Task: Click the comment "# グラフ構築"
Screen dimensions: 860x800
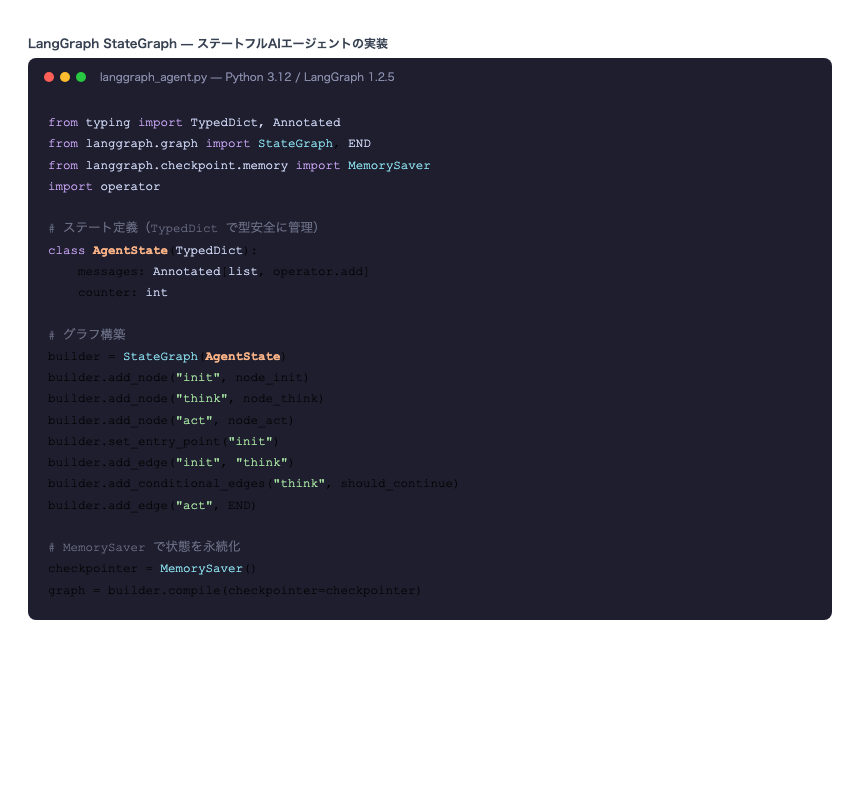Action: point(87,334)
